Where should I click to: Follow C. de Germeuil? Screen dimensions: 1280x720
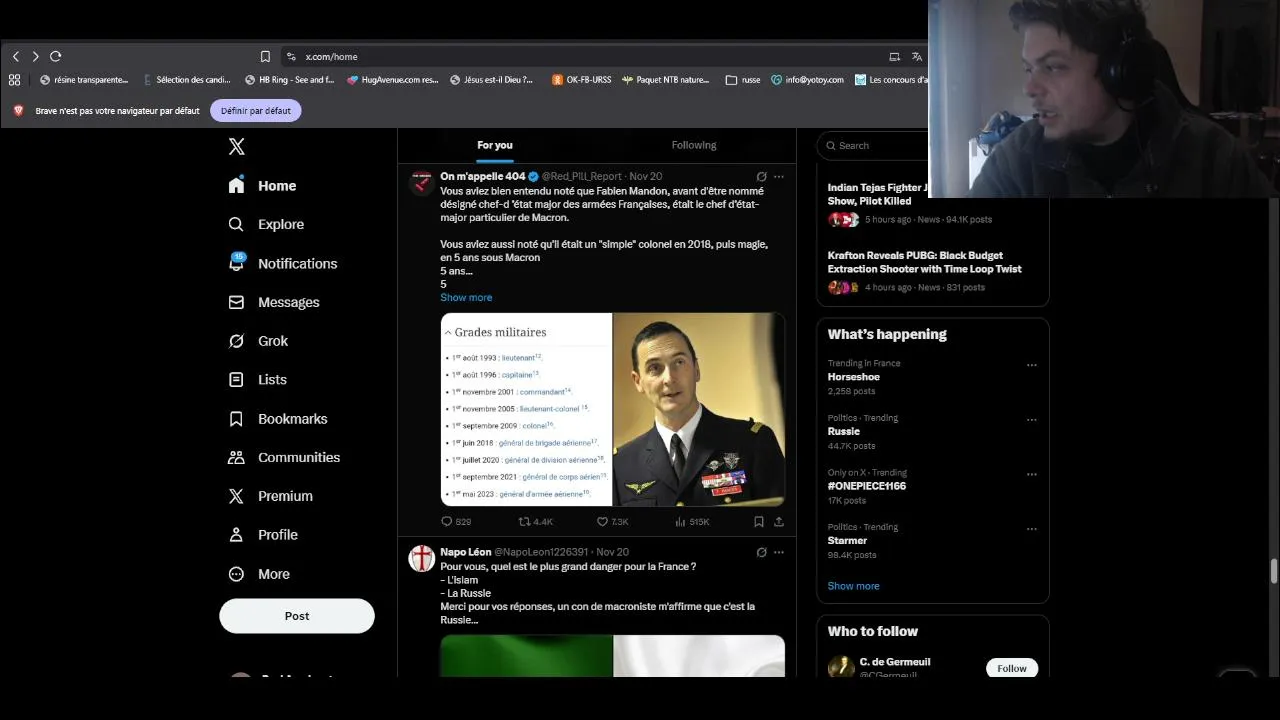tap(1012, 668)
